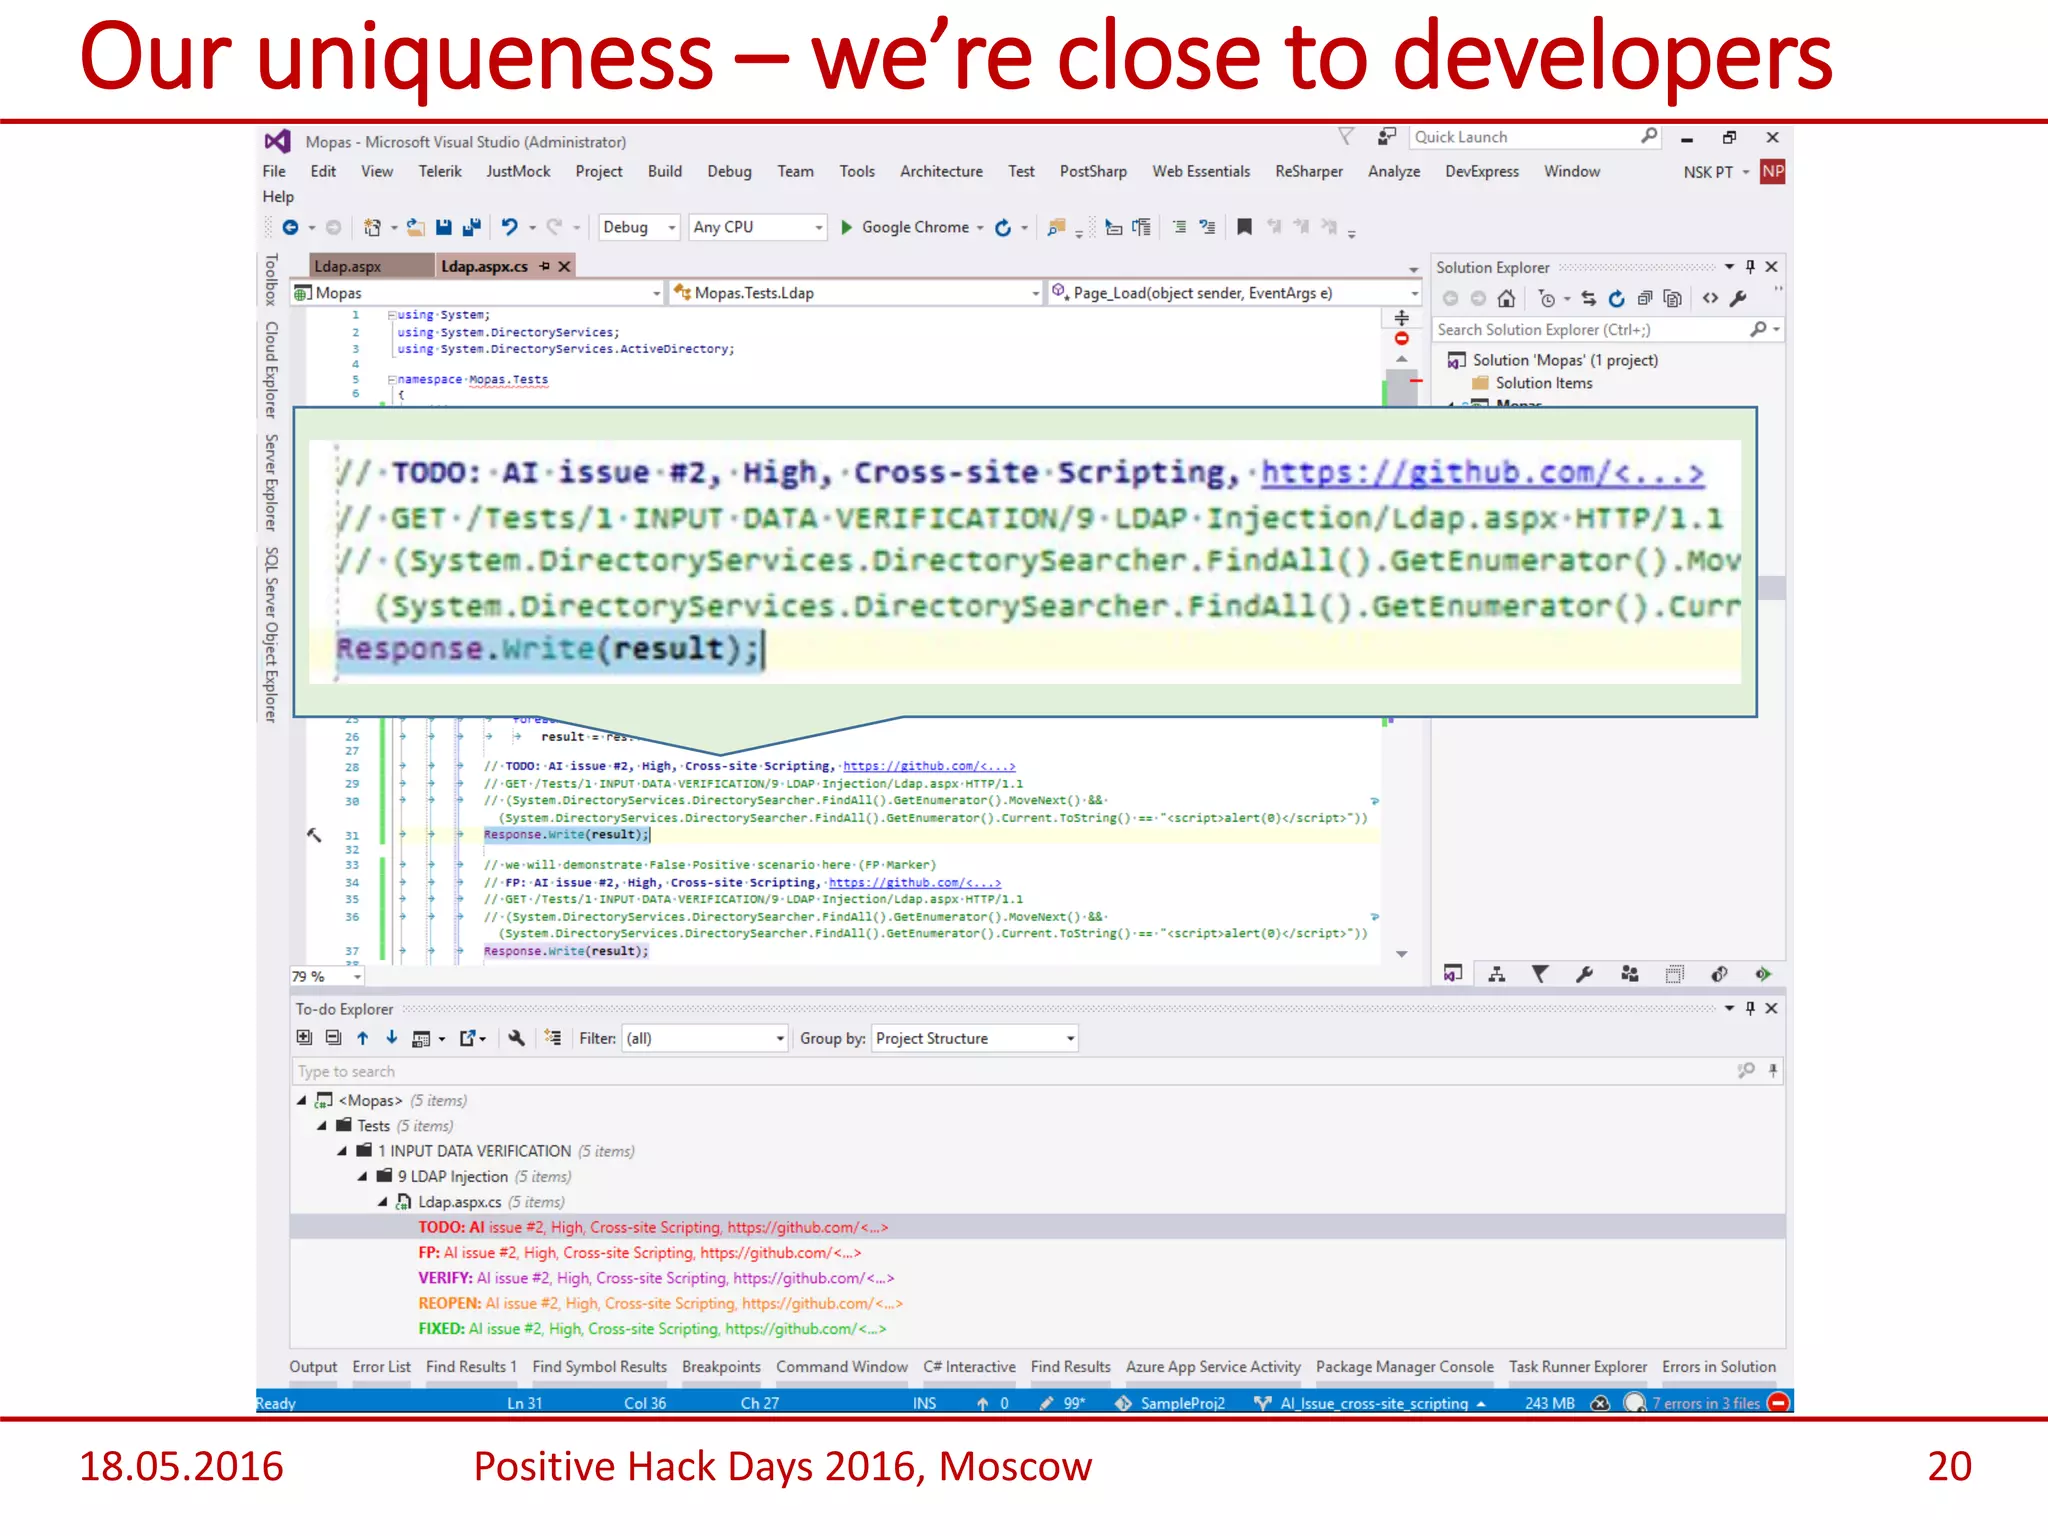Click the notifications flag icon near Quick Launch
Image resolution: width=2048 pixels, height=1536 pixels.
click(1347, 136)
